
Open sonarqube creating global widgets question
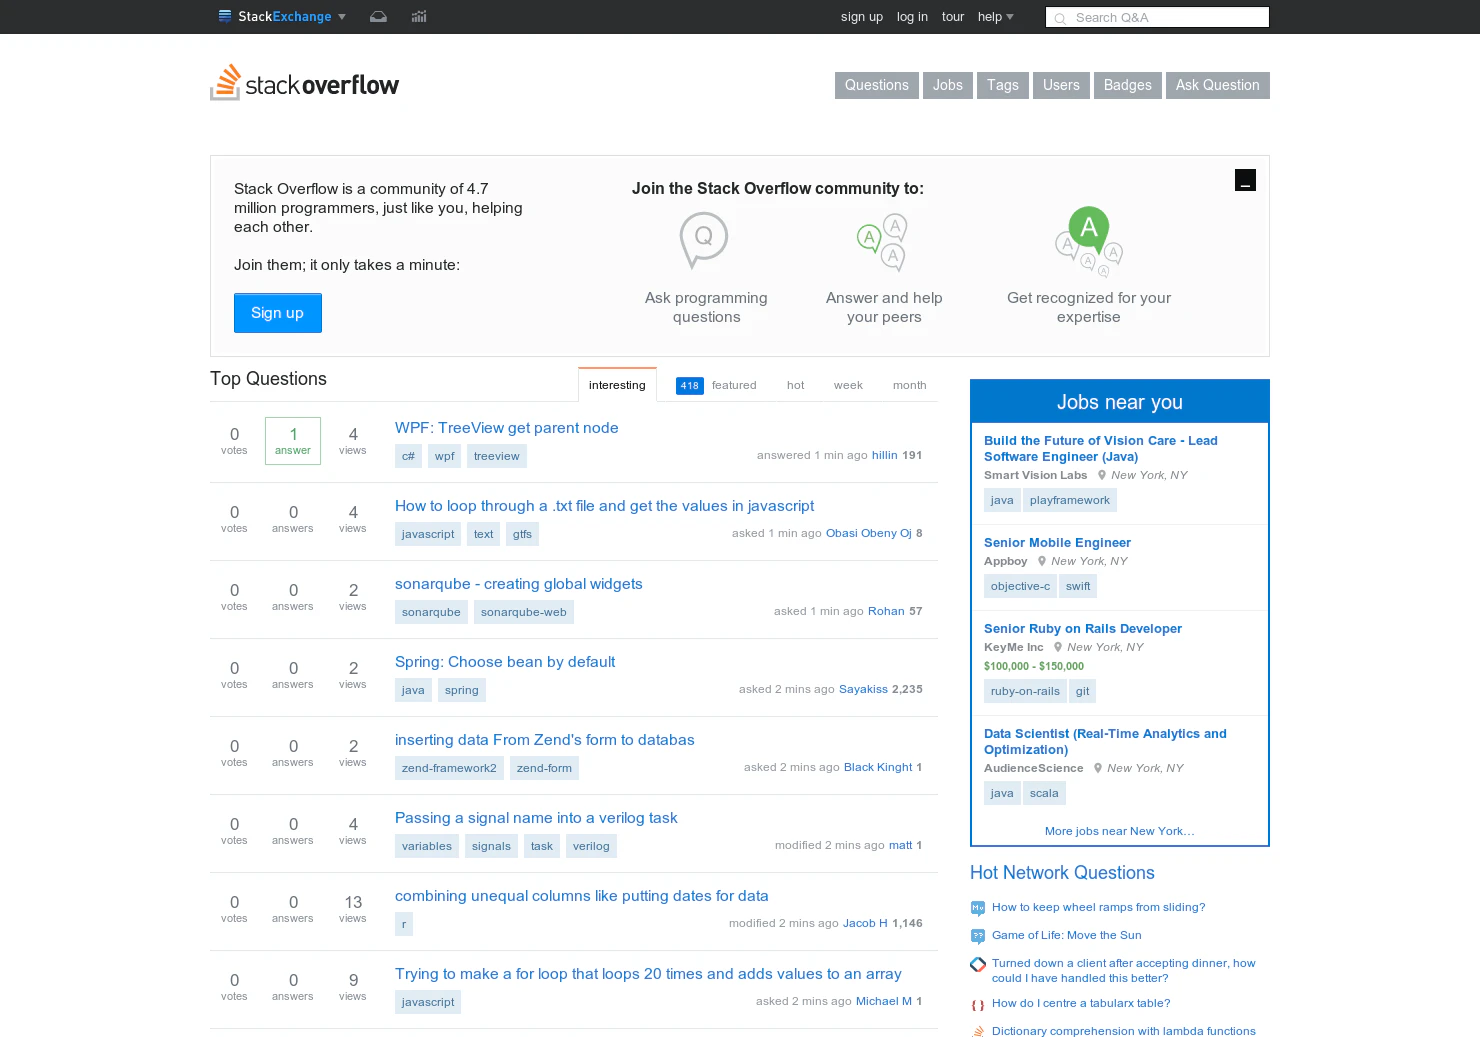point(519,584)
